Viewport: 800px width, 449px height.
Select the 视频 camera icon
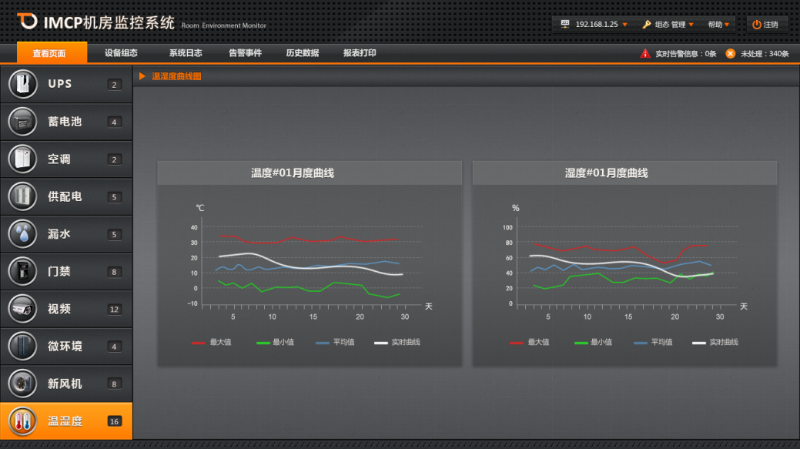point(22,309)
